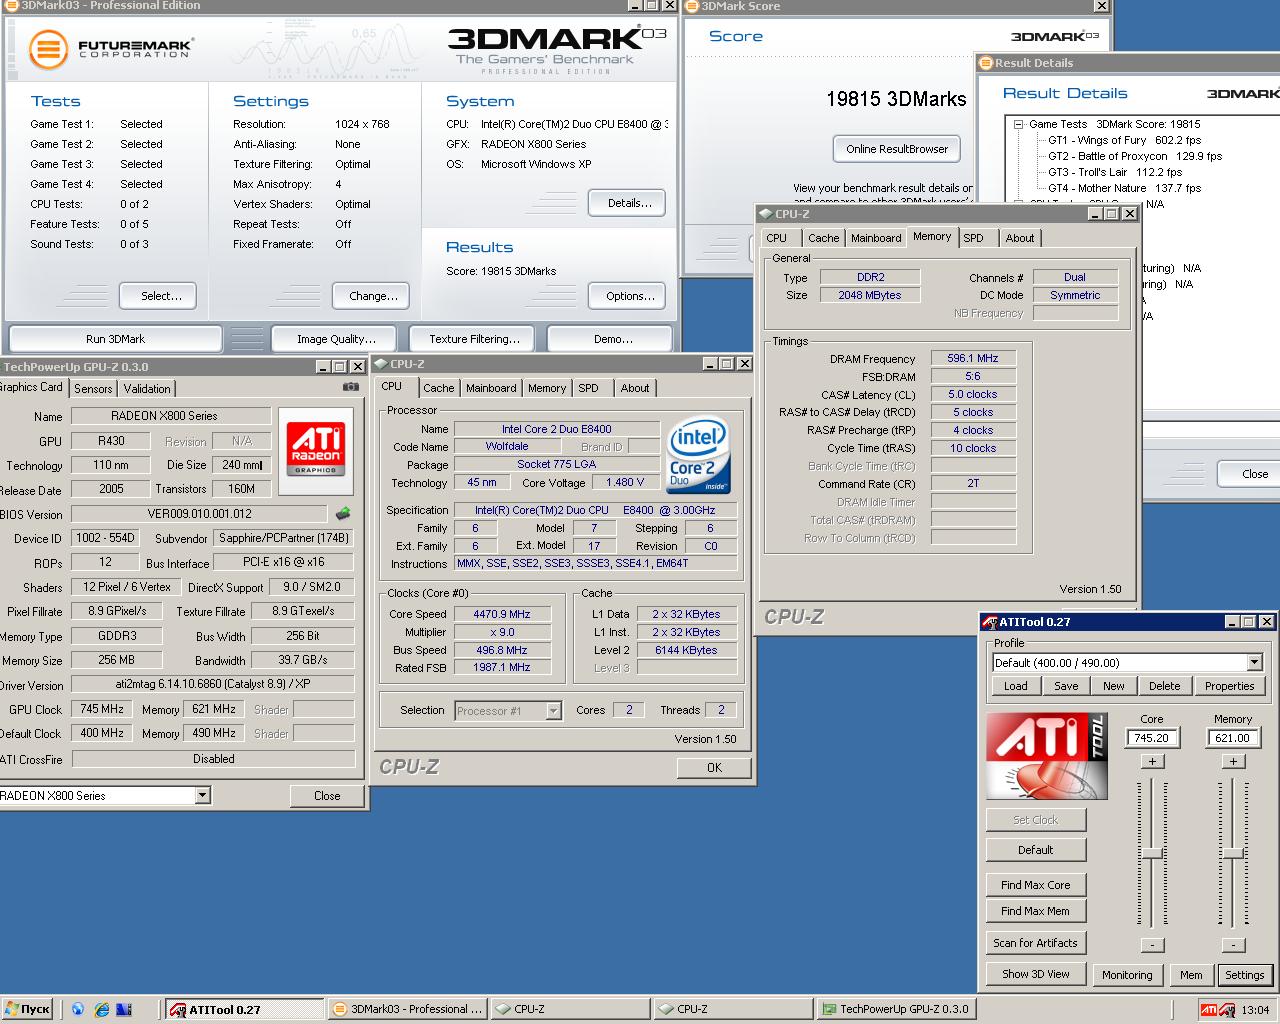Viewport: 1280px width, 1024px height.
Task: Open the CPU tab in CPU-Z memory window
Action: coord(777,238)
